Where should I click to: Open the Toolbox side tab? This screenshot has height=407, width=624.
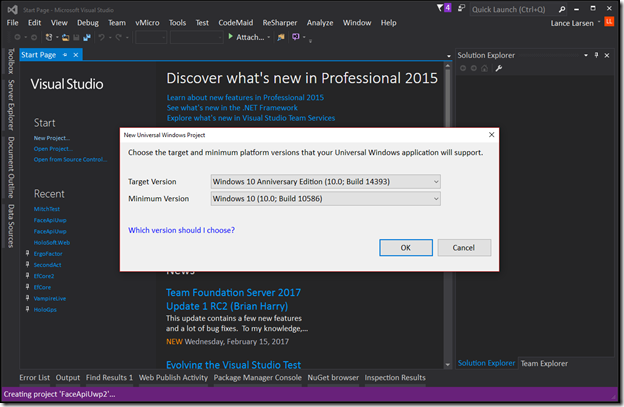11,61
